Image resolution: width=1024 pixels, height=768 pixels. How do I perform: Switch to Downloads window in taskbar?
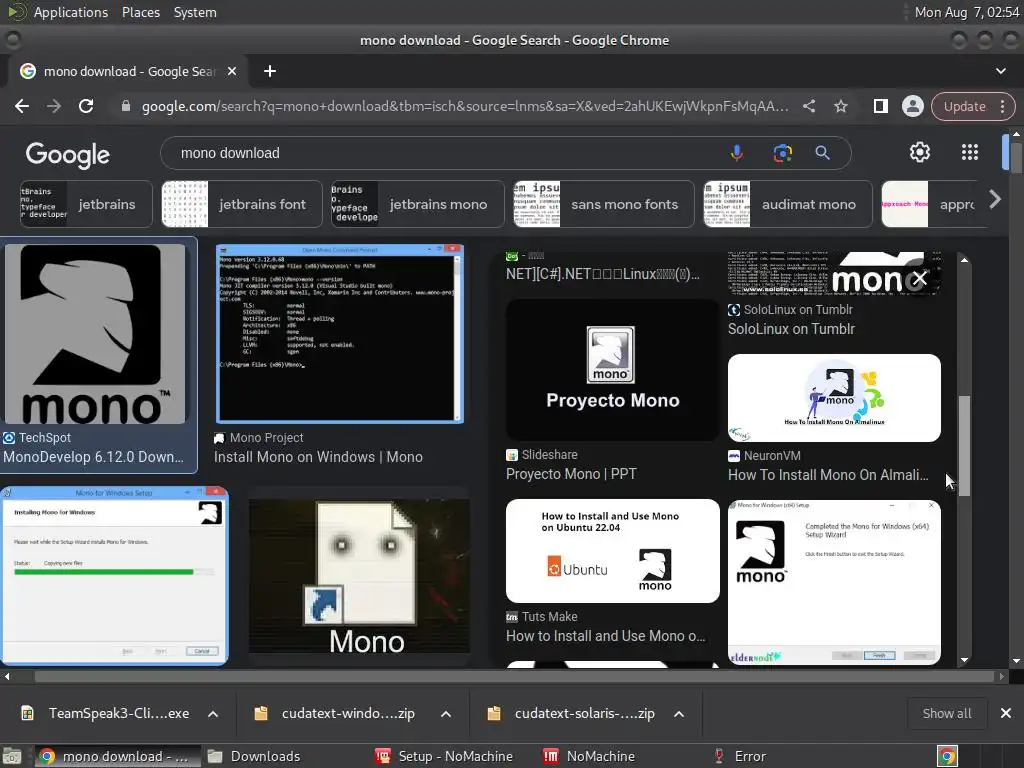[255, 756]
